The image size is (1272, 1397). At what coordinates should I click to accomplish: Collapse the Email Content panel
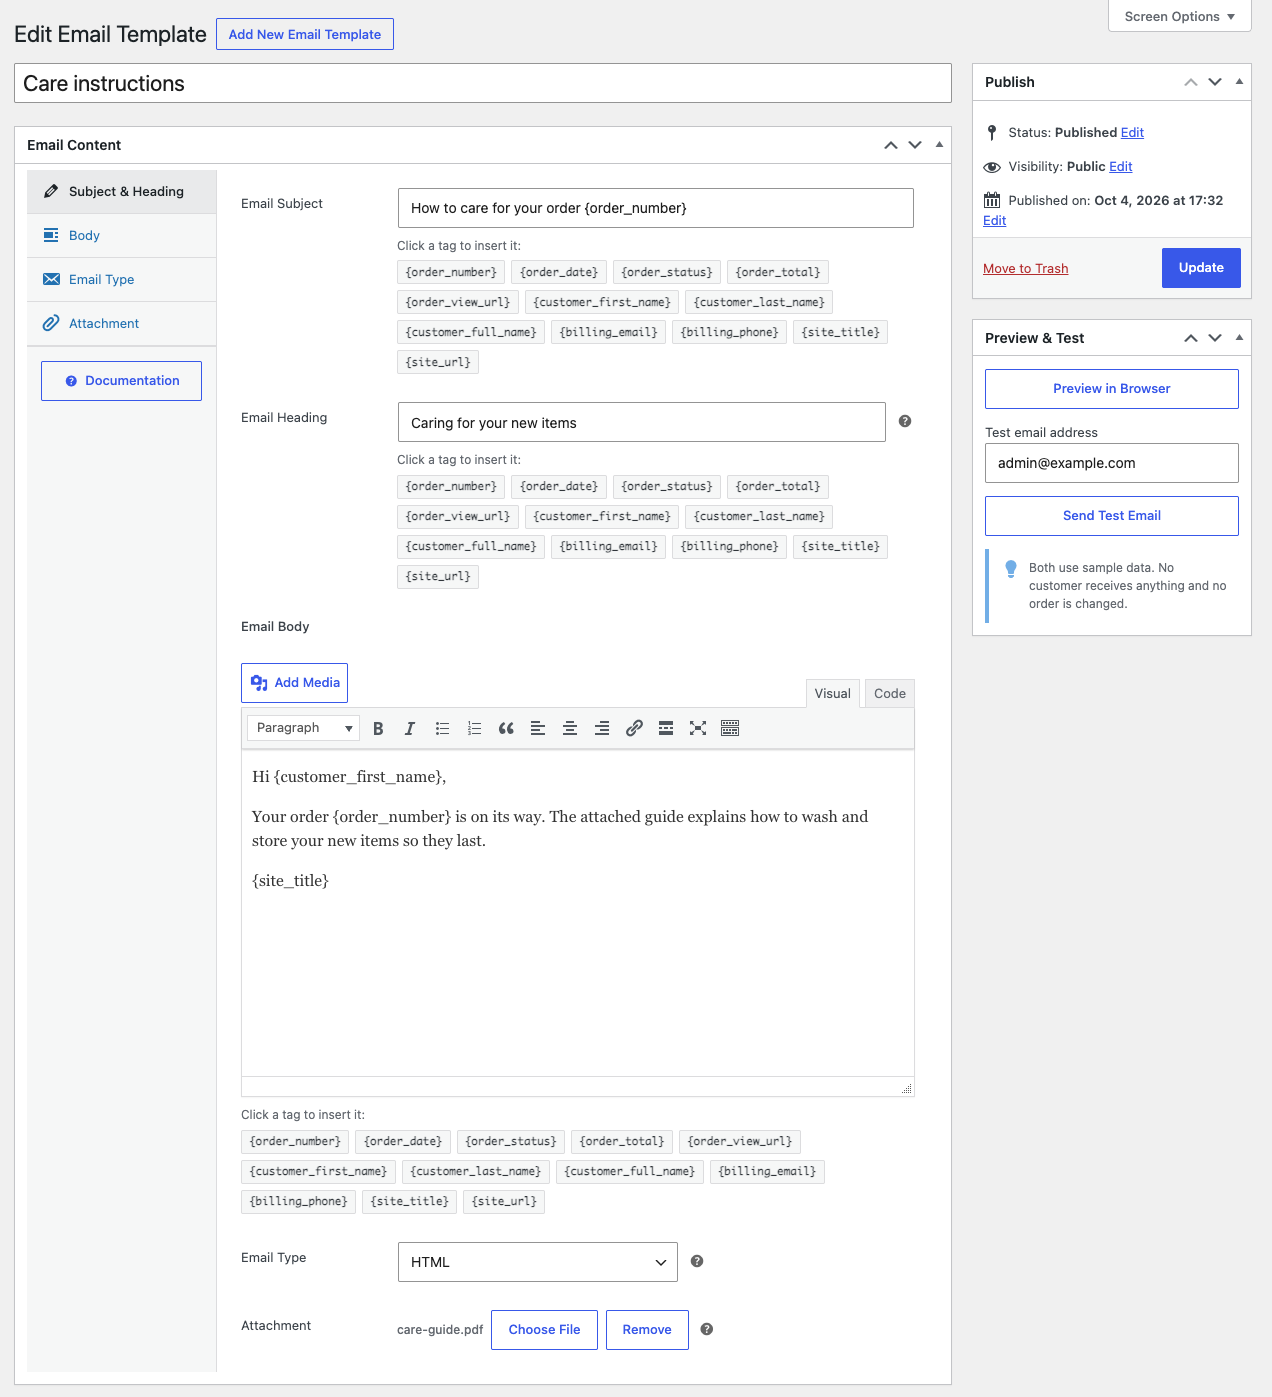(x=939, y=145)
